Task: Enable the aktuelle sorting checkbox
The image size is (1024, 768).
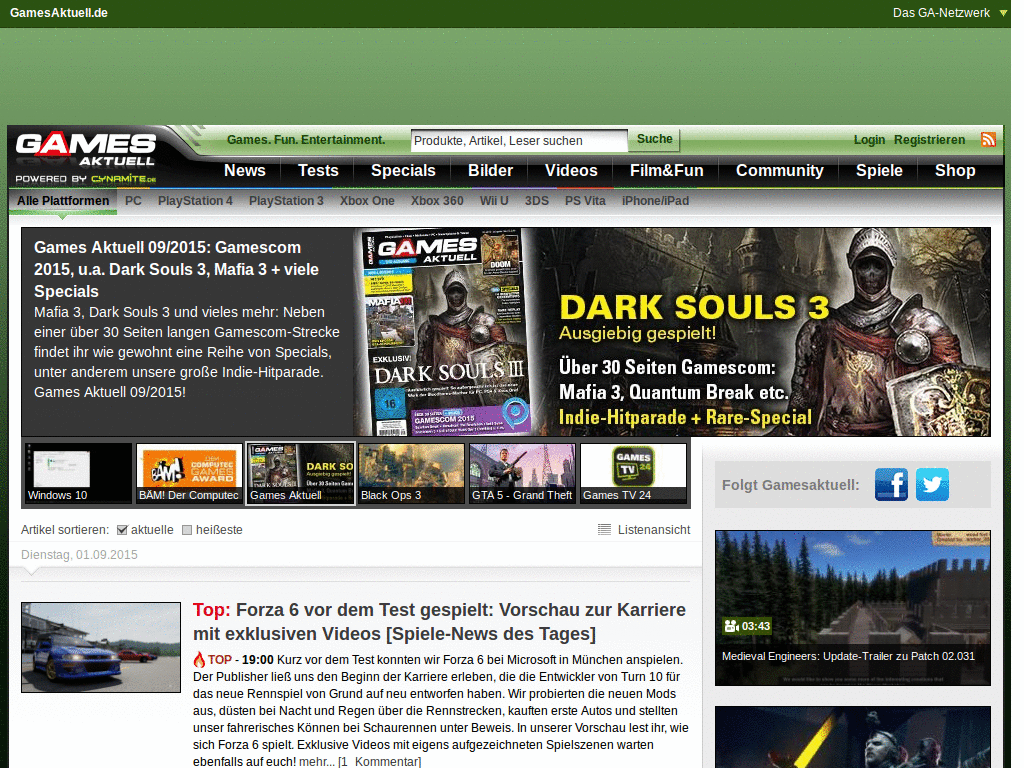Action: pyautogui.click(x=122, y=530)
